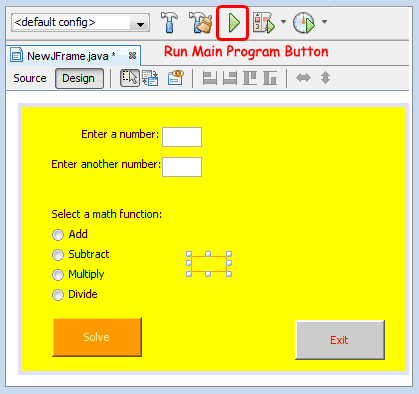
Task: Switch to the Source view tab
Action: (x=30, y=78)
